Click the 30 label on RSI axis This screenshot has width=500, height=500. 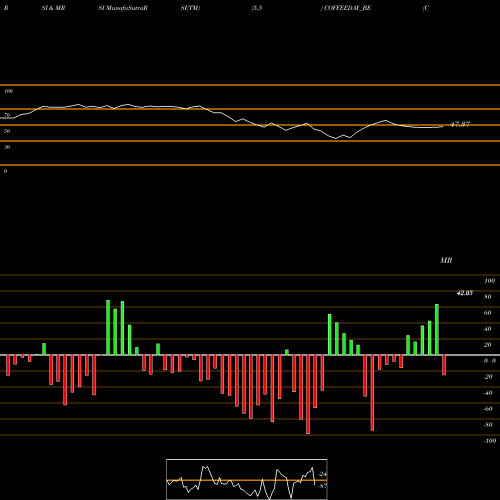[x=7, y=147]
